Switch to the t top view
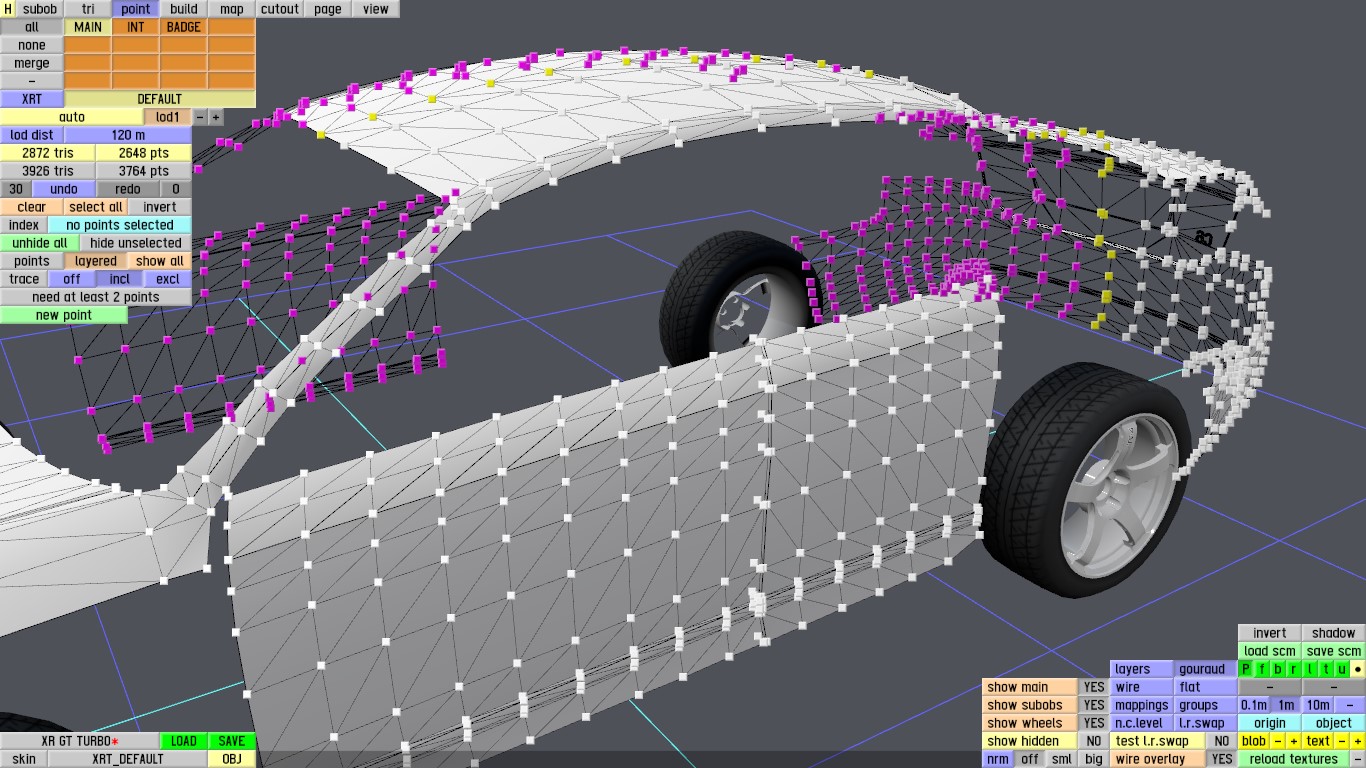Screen dimensions: 1366x768 (1326, 669)
